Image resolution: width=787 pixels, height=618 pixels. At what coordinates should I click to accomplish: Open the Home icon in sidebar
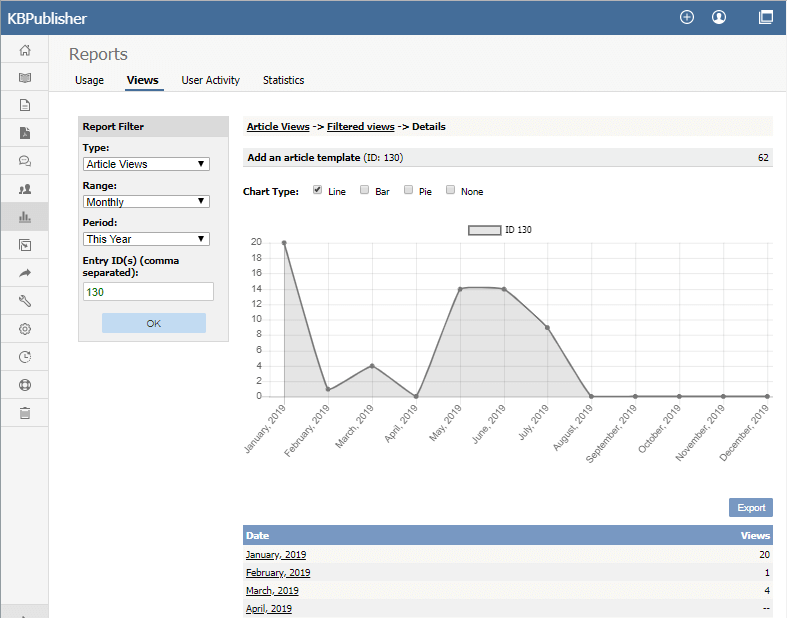pyautogui.click(x=25, y=50)
